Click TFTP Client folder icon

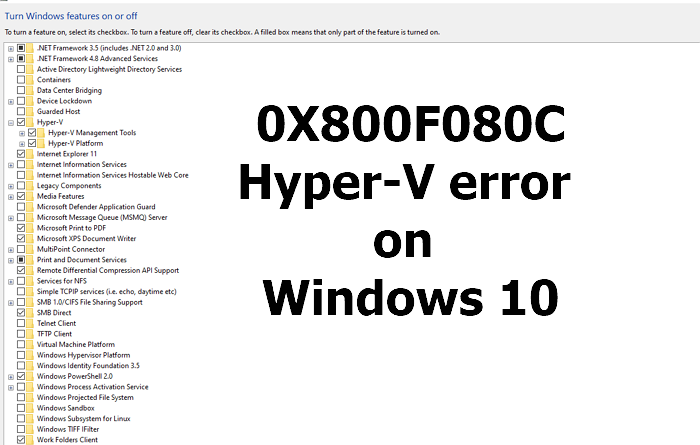pyautogui.click(x=30, y=334)
